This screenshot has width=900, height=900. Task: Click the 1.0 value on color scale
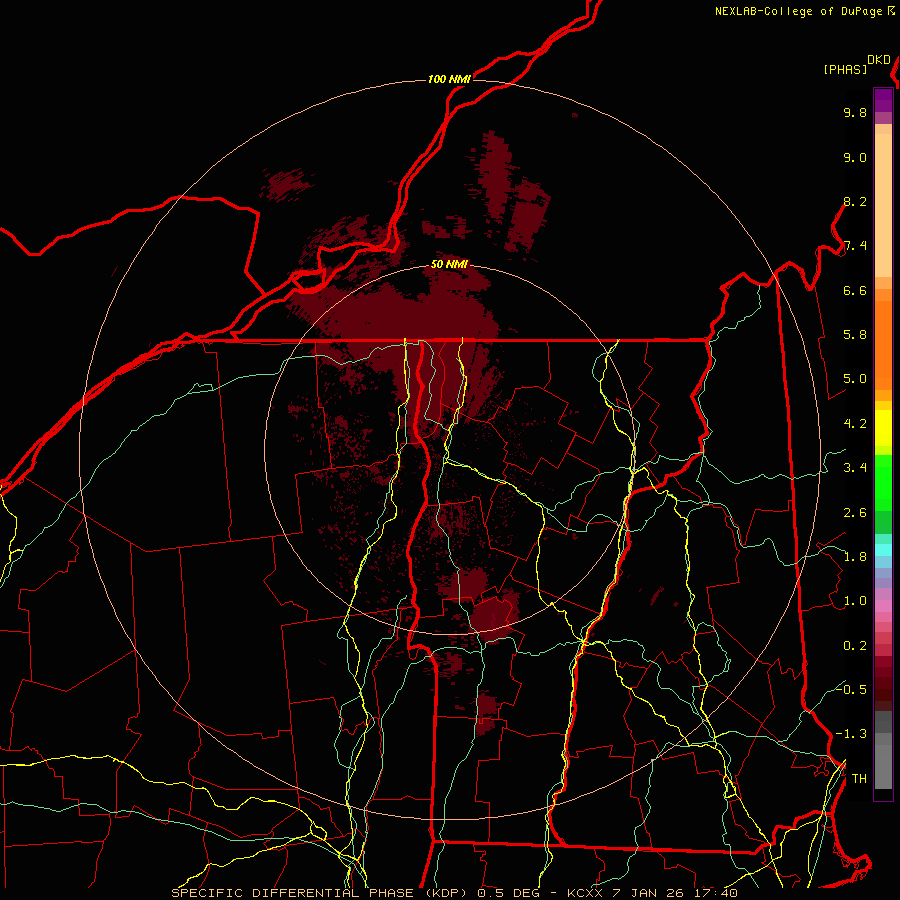coord(855,601)
